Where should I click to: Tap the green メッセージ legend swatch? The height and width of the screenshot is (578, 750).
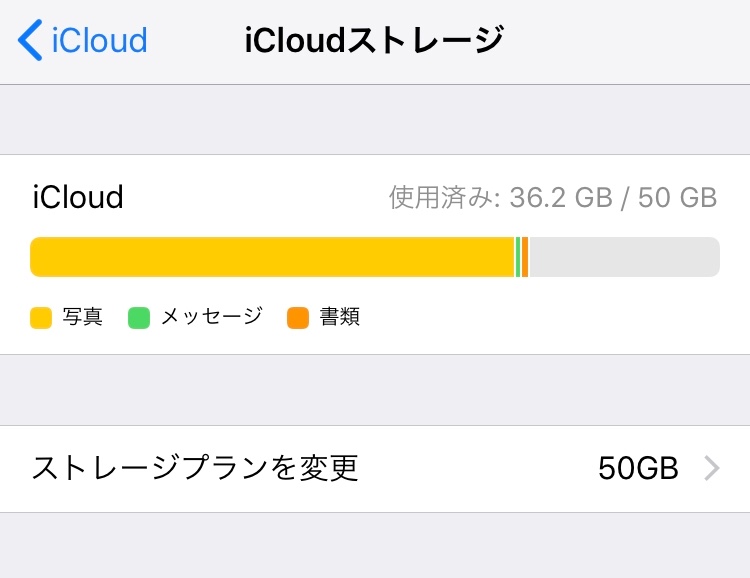click(x=139, y=318)
